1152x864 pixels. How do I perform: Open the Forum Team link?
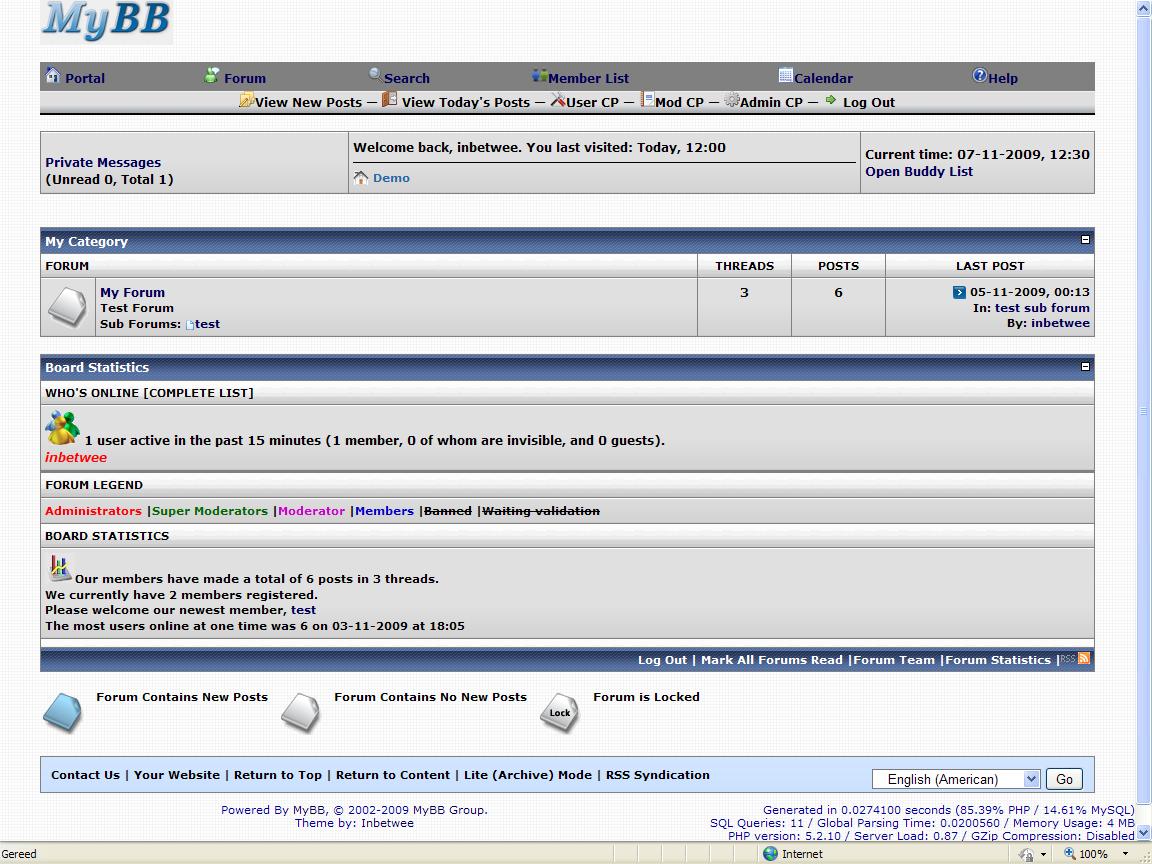(x=893, y=660)
